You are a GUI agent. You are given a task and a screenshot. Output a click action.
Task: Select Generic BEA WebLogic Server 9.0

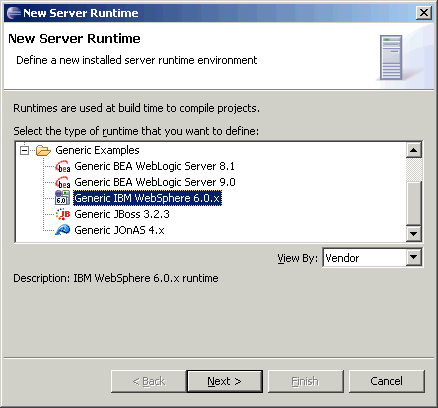(x=155, y=182)
